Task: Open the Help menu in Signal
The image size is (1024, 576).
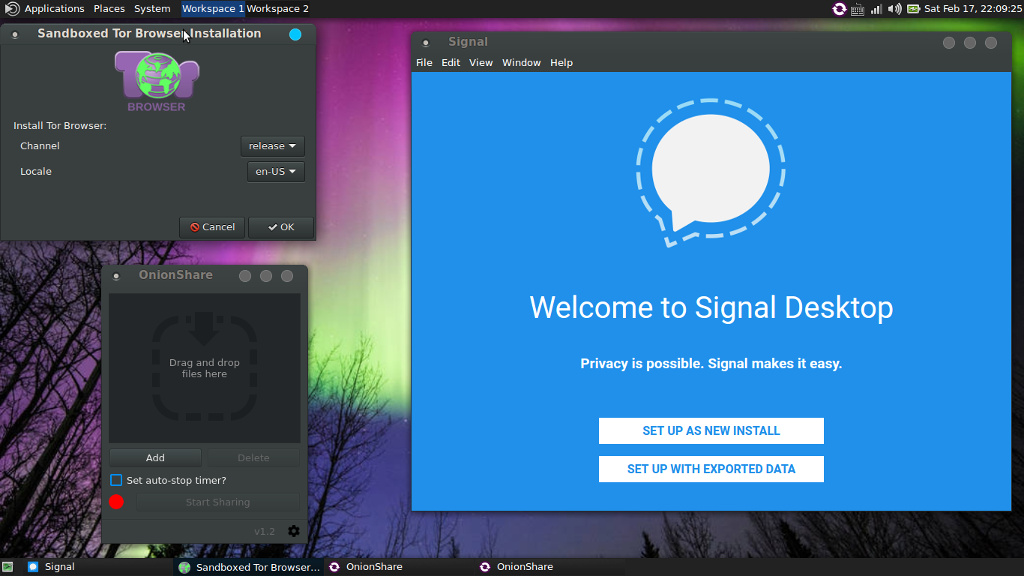Action: point(561,63)
